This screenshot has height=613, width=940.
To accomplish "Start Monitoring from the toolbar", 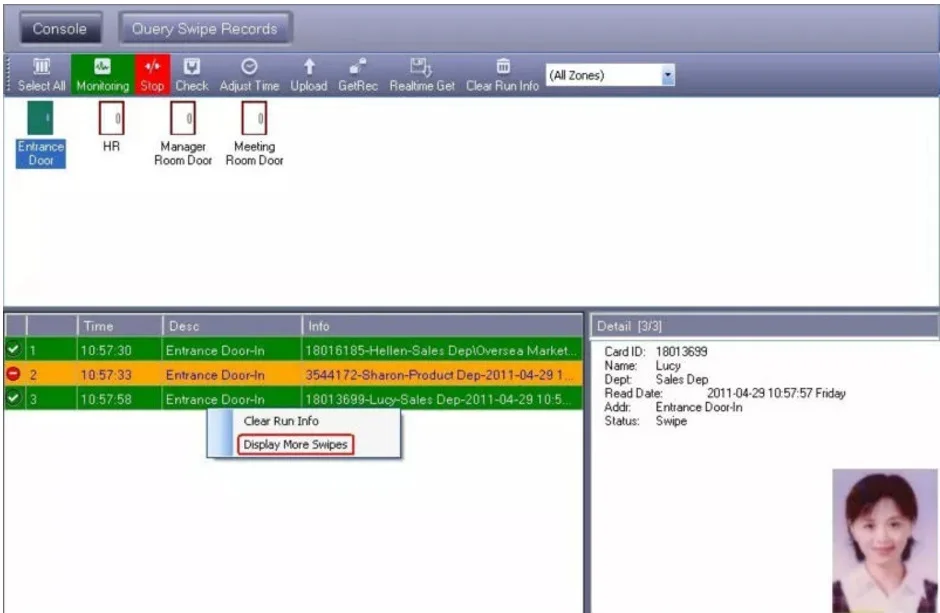I will pos(103,75).
